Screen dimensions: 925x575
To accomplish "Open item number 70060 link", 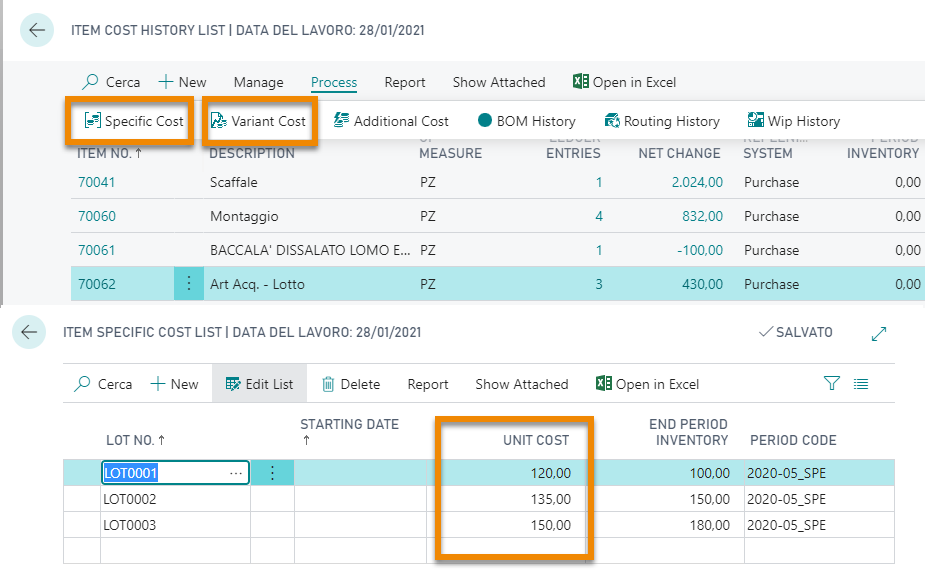I will coord(97,216).
